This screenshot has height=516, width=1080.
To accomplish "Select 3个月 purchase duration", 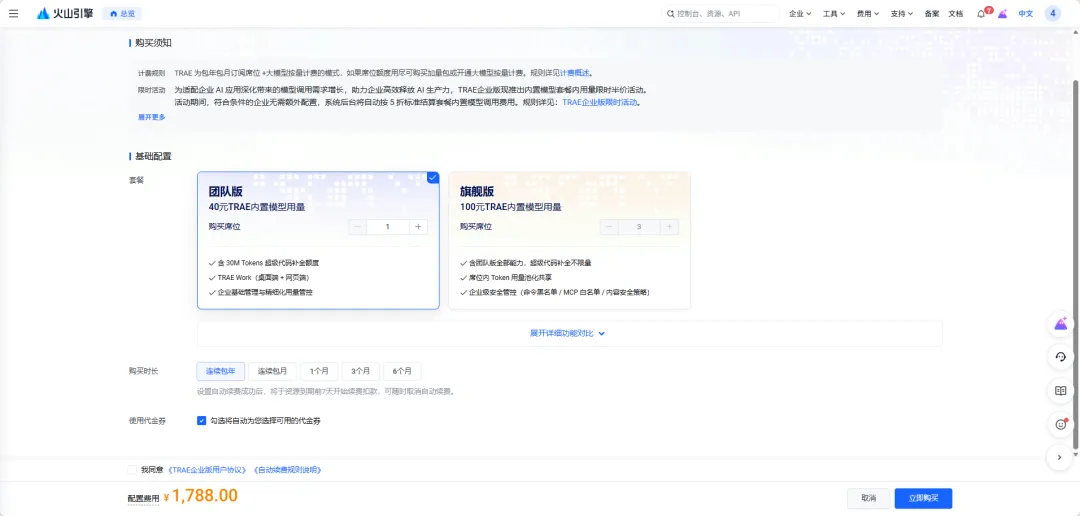I will (x=360, y=371).
